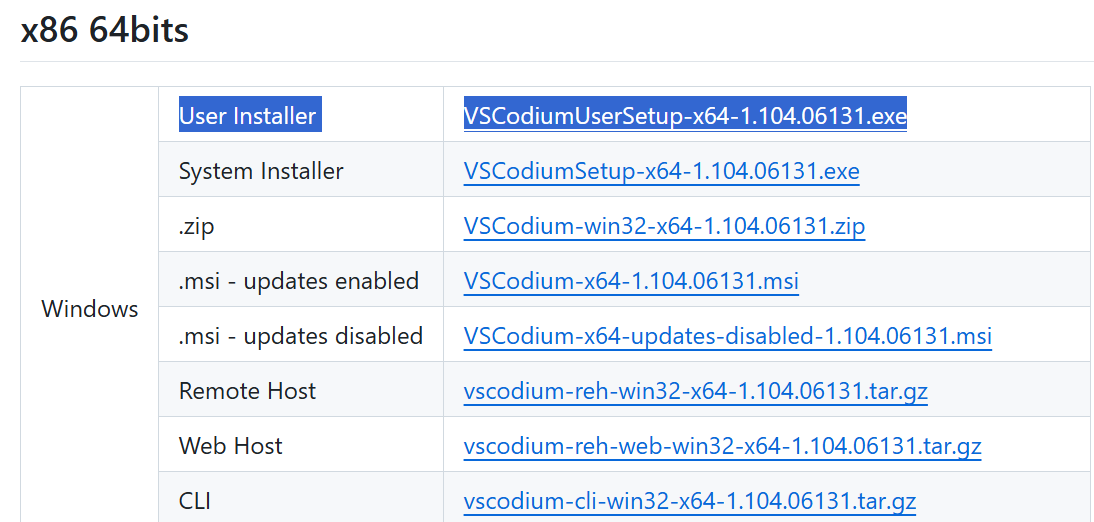Click the .zip row label
The height and width of the screenshot is (522, 1094).
[x=196, y=226]
